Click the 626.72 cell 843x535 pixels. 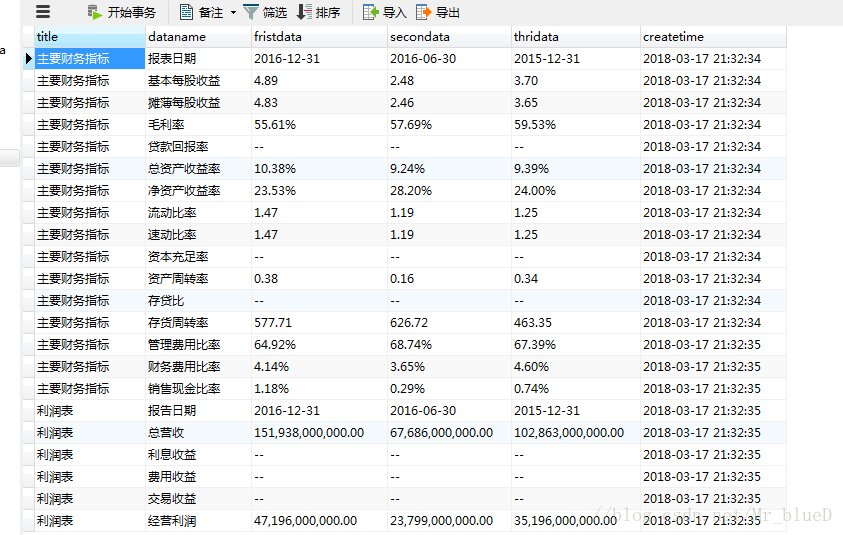449,323
